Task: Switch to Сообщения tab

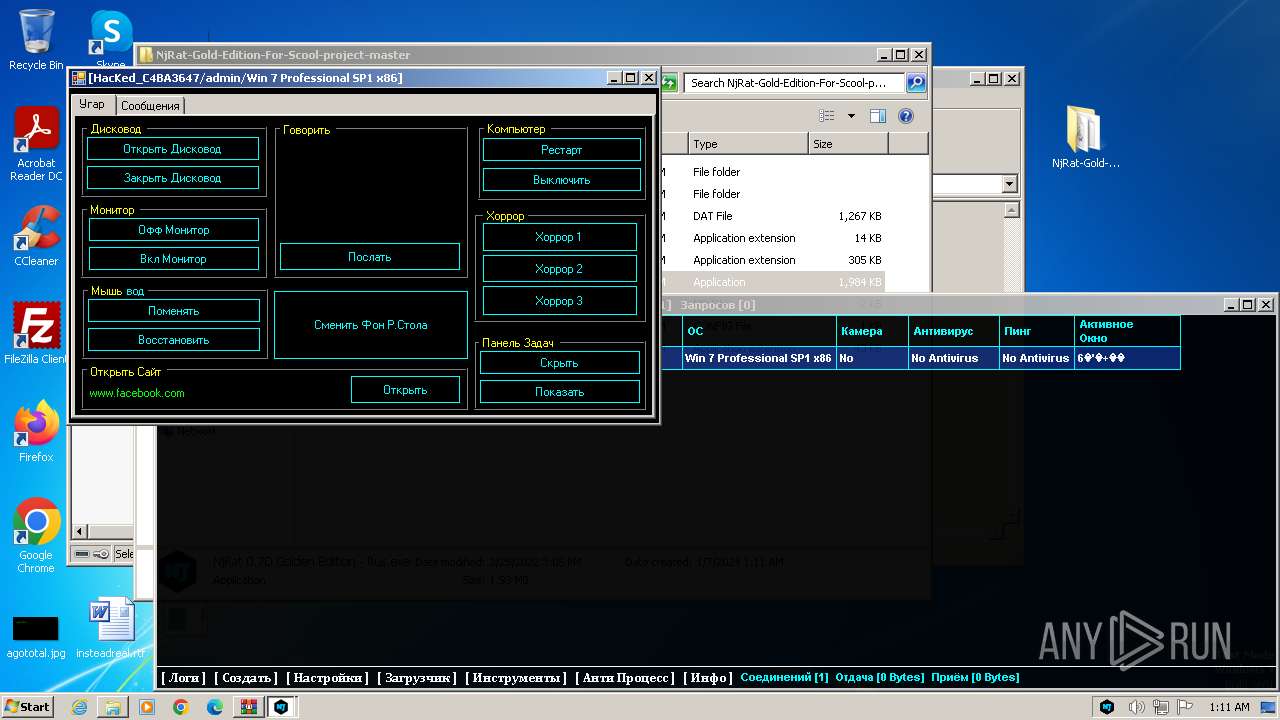Action: (x=150, y=105)
